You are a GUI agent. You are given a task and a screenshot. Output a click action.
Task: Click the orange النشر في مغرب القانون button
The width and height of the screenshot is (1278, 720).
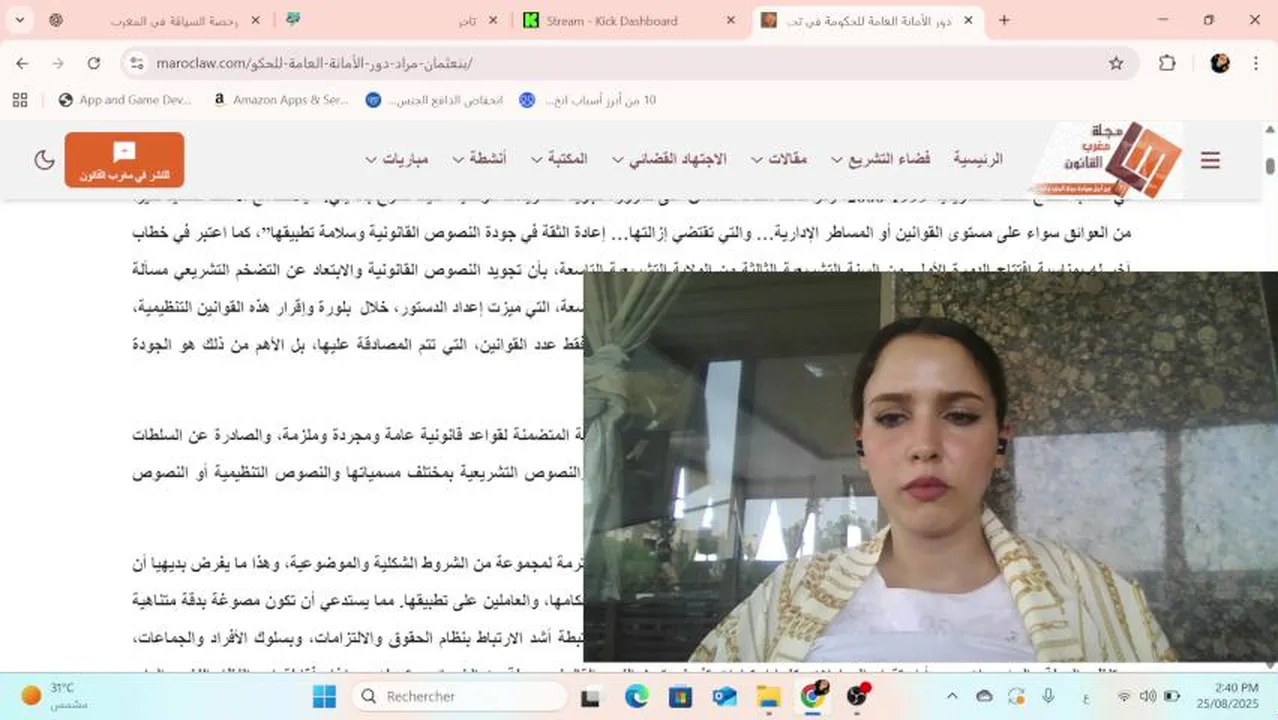(x=125, y=160)
